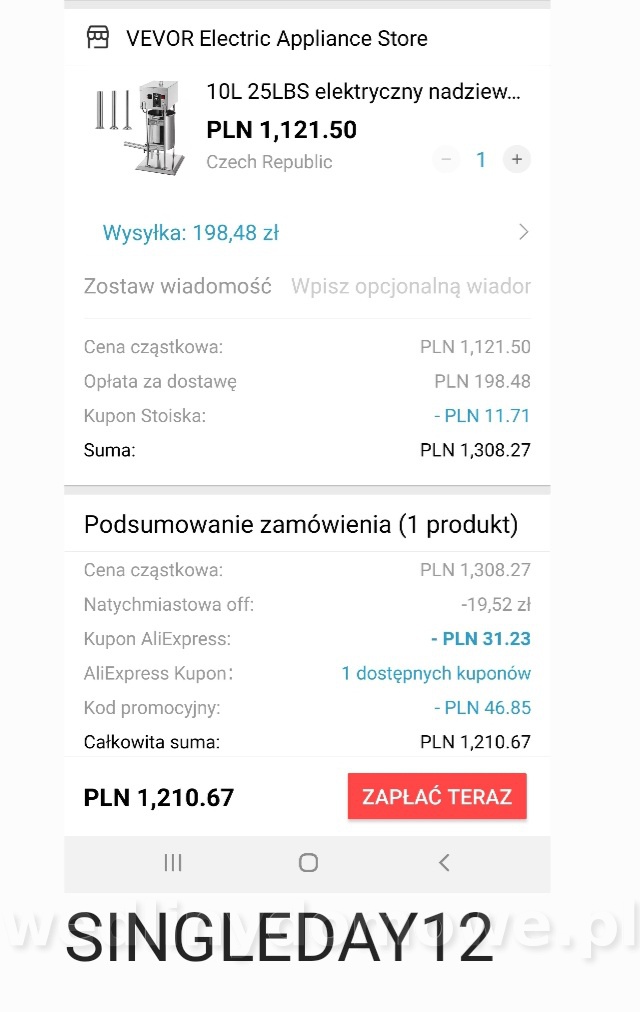Open VEVOR Electric Appliance Store page
This screenshot has width=640, height=1012.
(276, 38)
